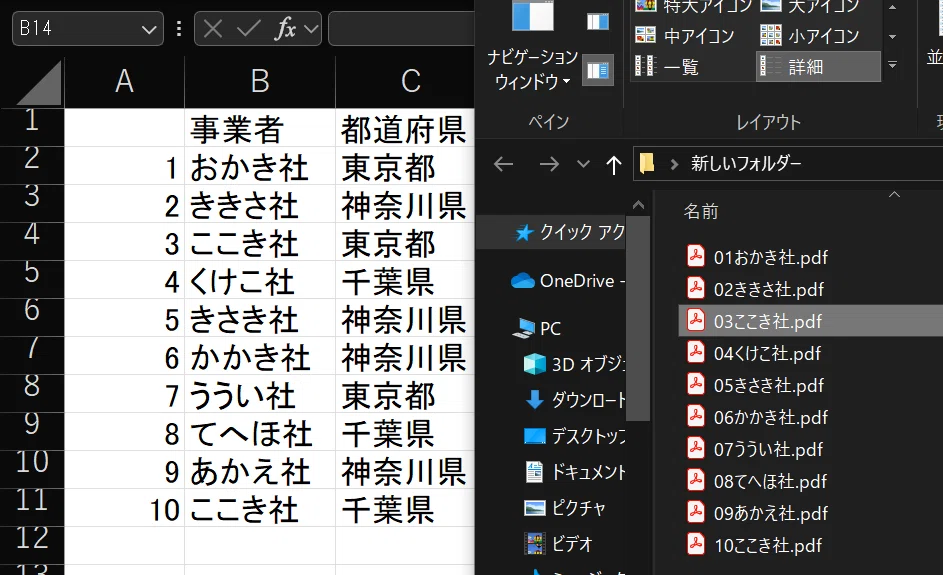The height and width of the screenshot is (575, 943).
Task: Select column A header
Action: point(124,81)
